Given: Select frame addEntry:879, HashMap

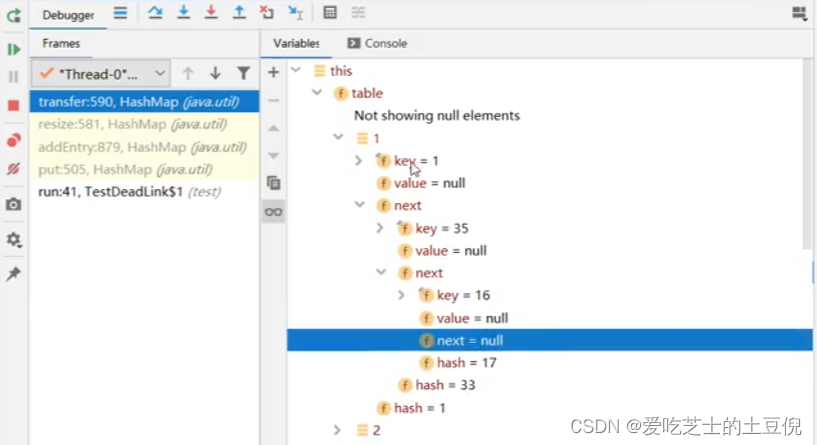Looking at the screenshot, I should (144, 147).
